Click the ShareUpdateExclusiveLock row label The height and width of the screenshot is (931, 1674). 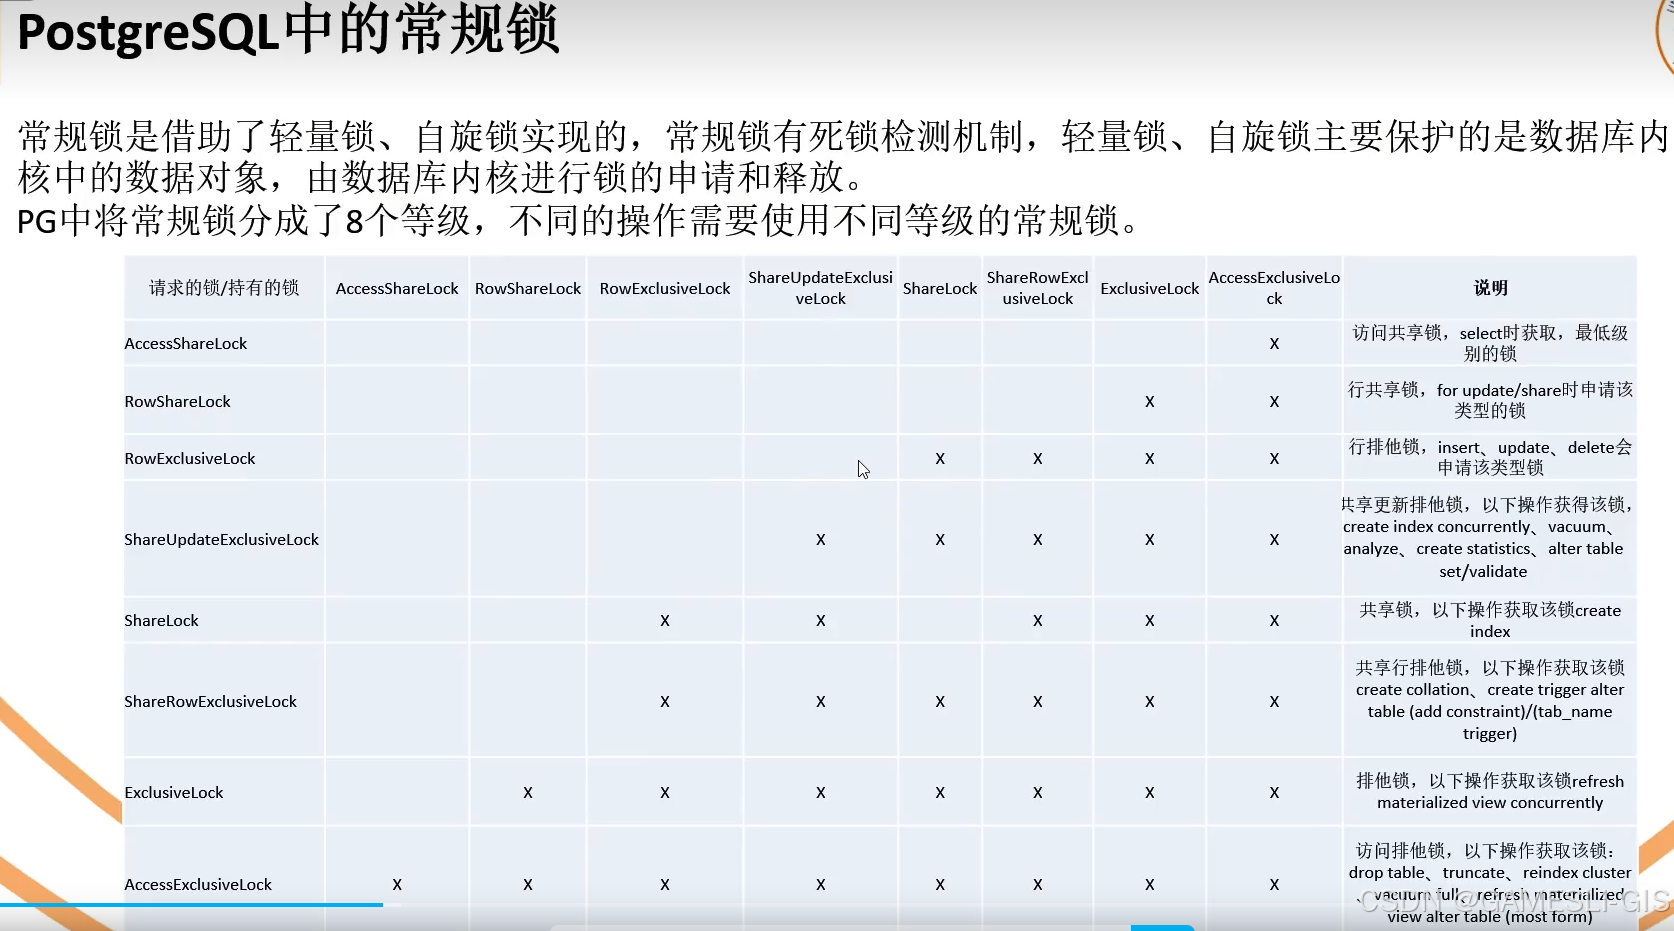[221, 539]
